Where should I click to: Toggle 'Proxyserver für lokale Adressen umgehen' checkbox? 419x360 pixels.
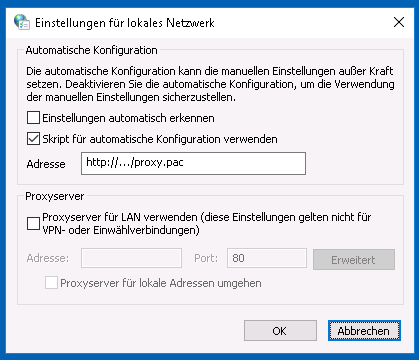(51, 283)
